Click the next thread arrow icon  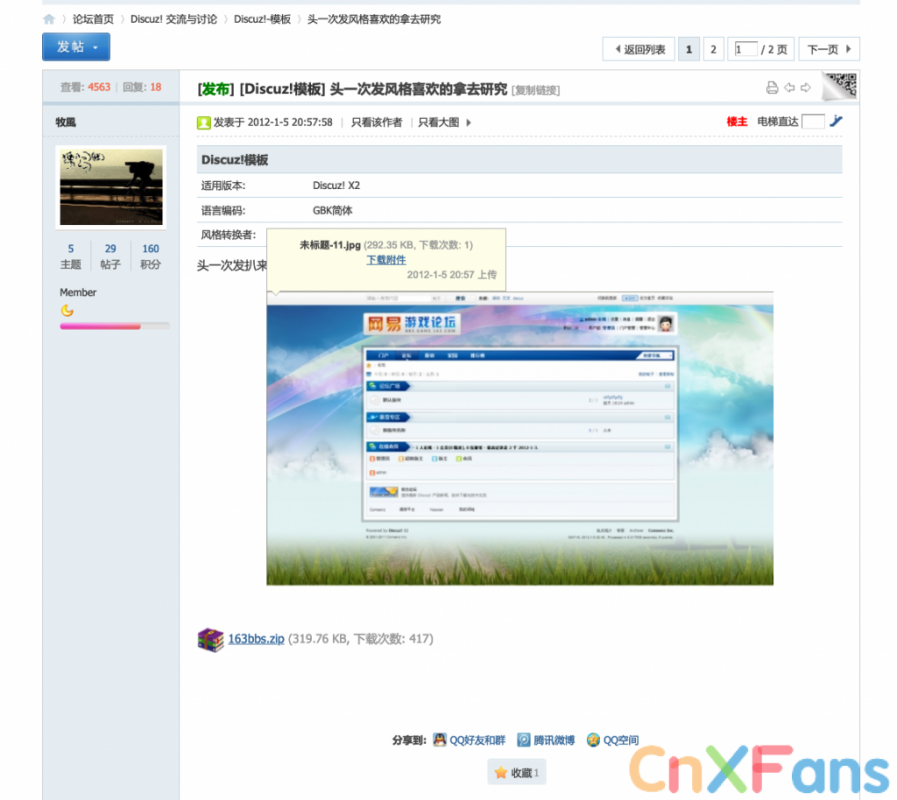tap(806, 88)
